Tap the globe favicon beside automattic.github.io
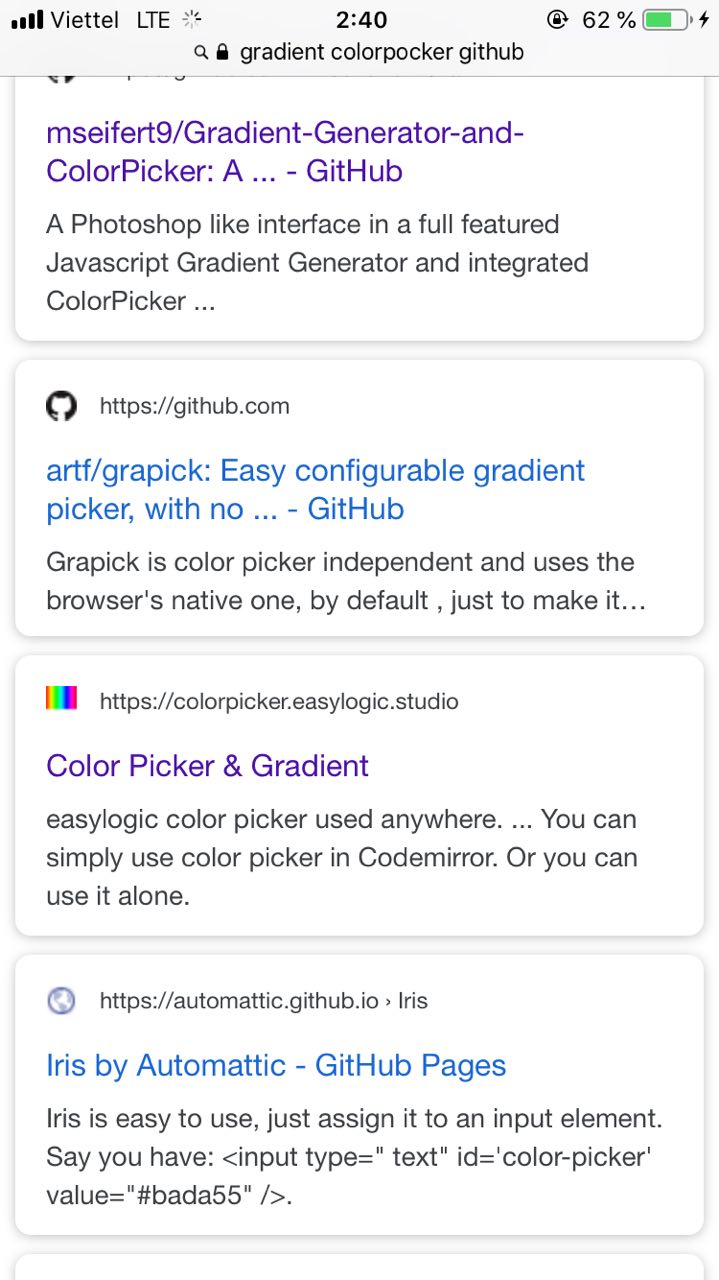719x1280 pixels. 61,1000
